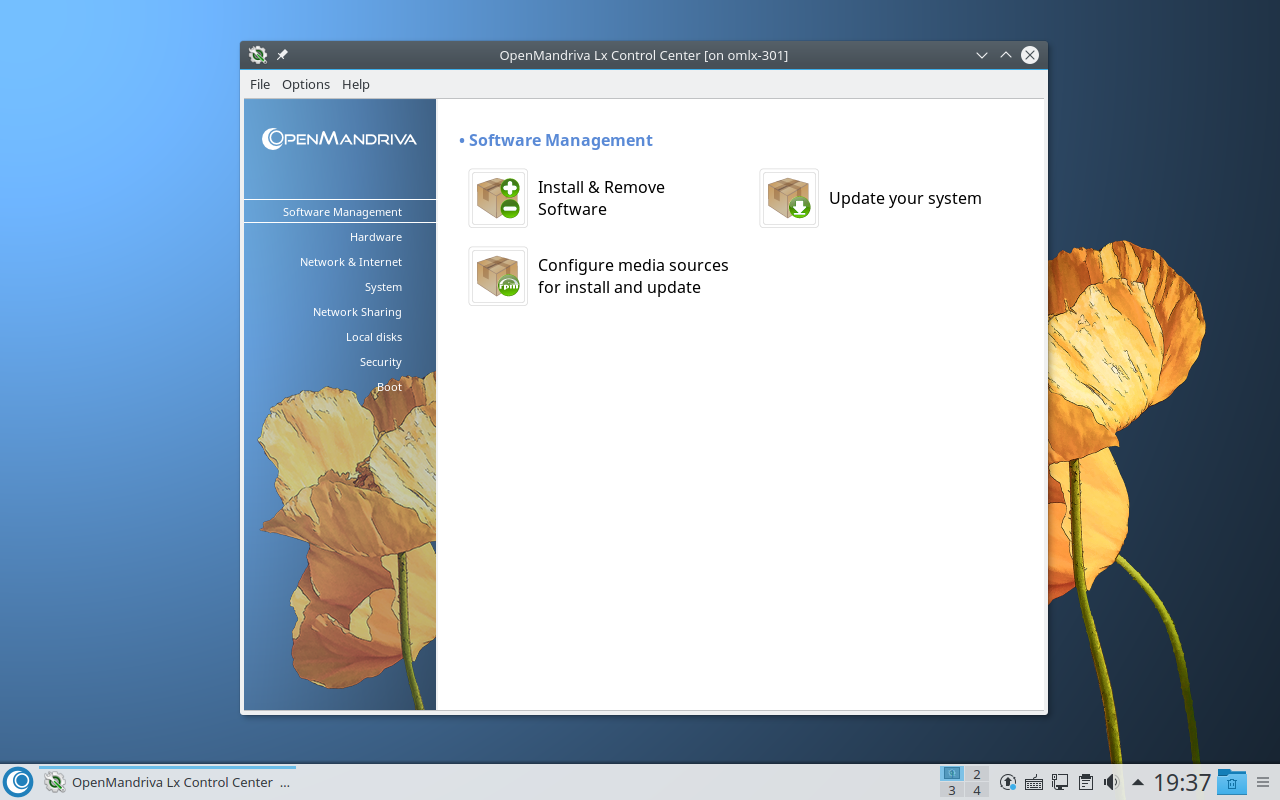This screenshot has width=1280, height=800.
Task: Click the software updates tray icon
Action: 1008,782
